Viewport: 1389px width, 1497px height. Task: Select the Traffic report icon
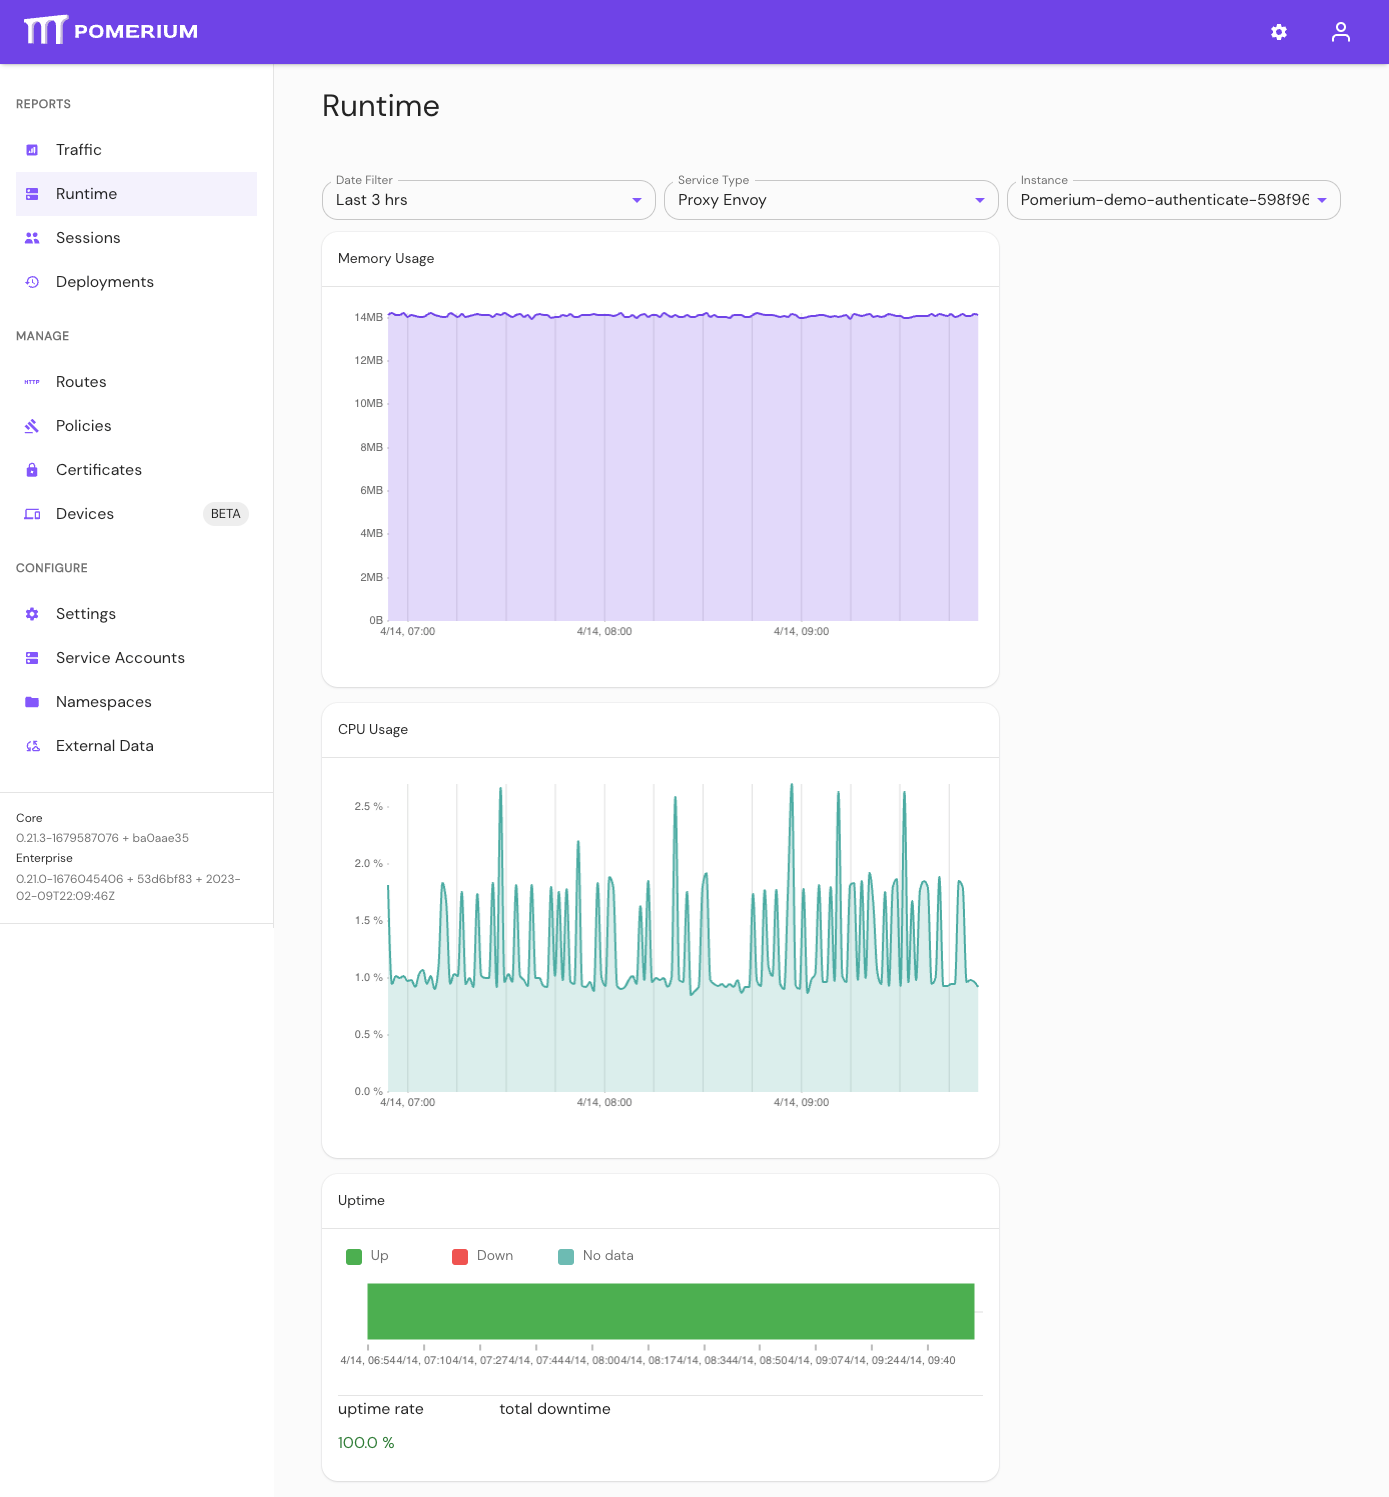pos(31,149)
